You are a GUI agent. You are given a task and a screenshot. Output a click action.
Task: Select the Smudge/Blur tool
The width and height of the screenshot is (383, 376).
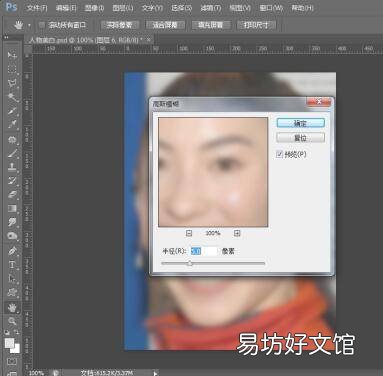coord(12,222)
